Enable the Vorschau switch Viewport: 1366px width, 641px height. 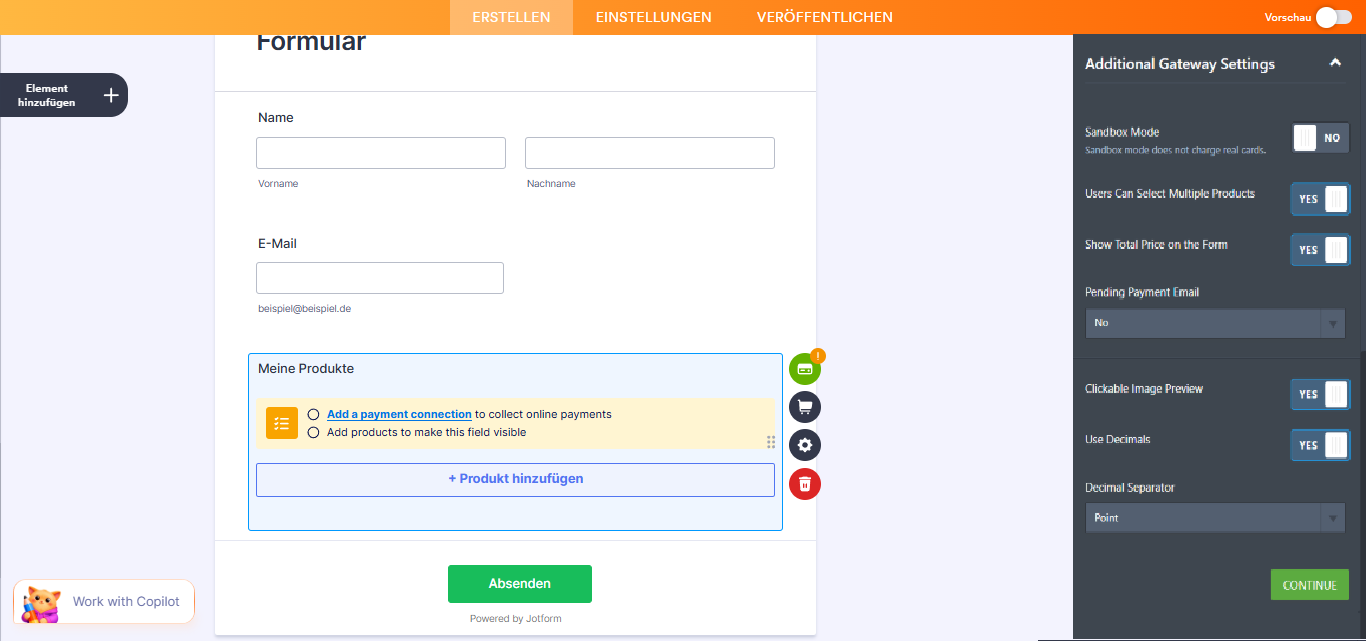coord(1334,17)
